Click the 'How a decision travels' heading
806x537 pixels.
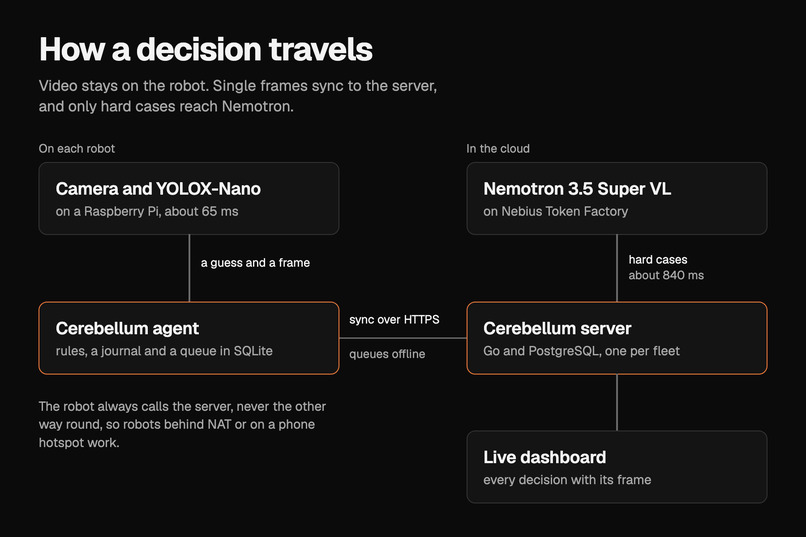coord(206,49)
